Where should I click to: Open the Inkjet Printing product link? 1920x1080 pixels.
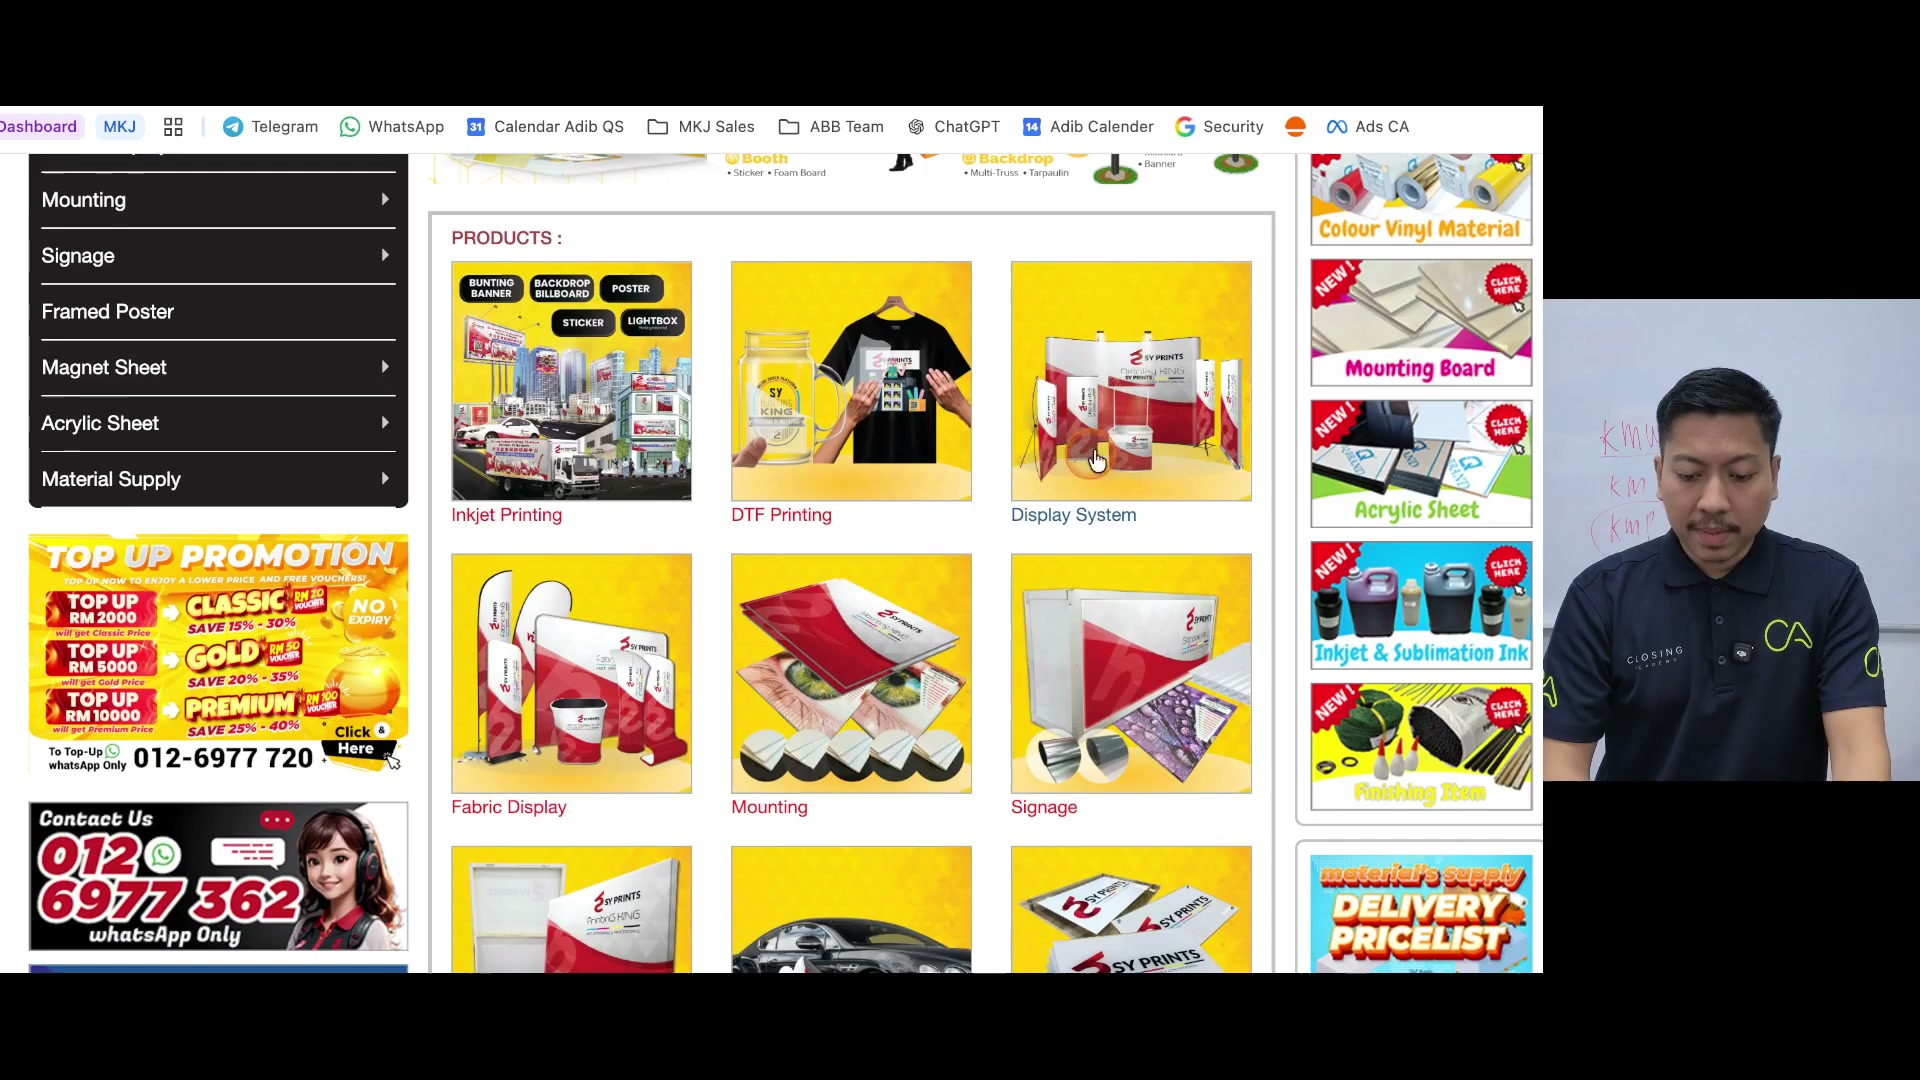pyautogui.click(x=506, y=515)
